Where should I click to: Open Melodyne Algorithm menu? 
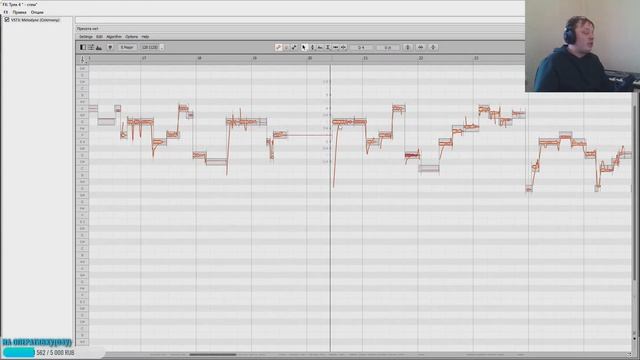[114, 37]
